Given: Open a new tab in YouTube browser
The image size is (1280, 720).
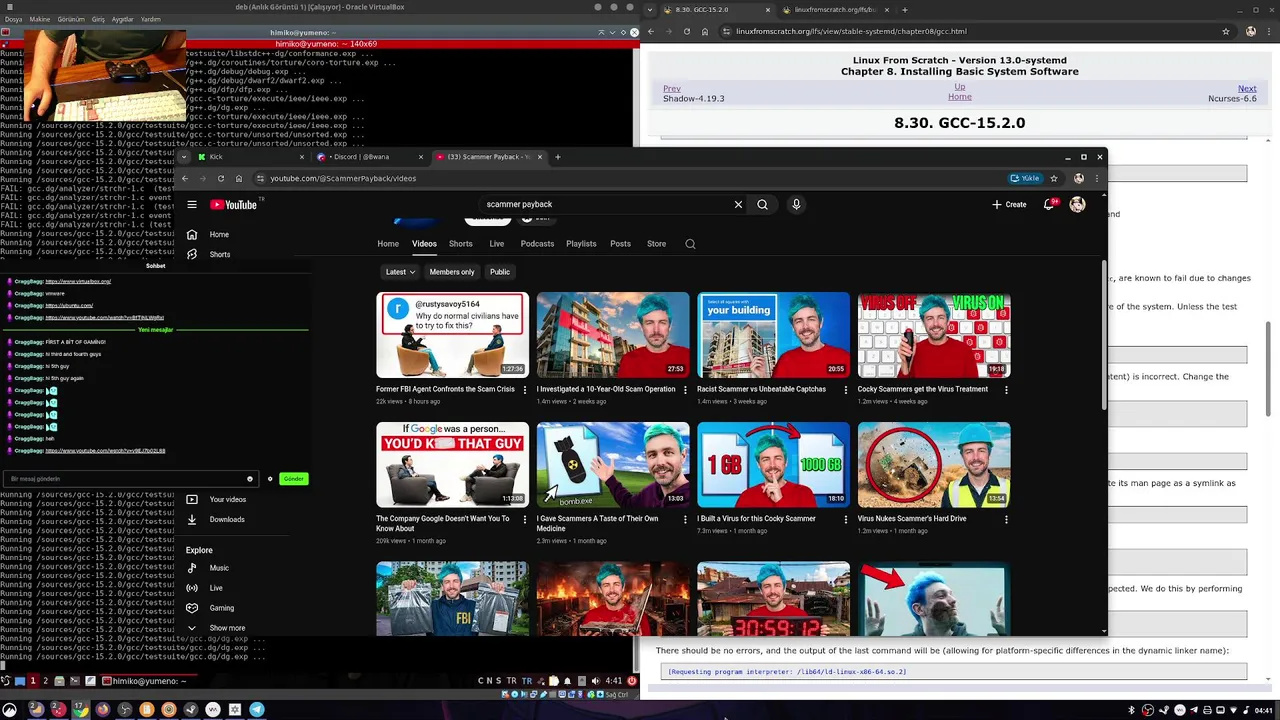Looking at the screenshot, I should [558, 157].
